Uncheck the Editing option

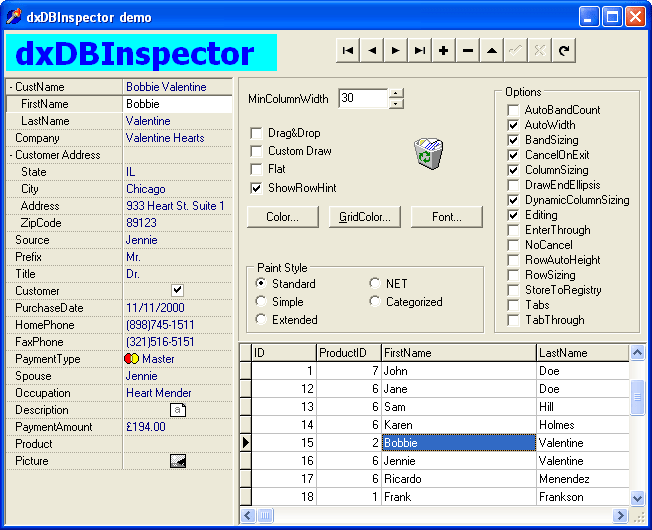coord(513,215)
